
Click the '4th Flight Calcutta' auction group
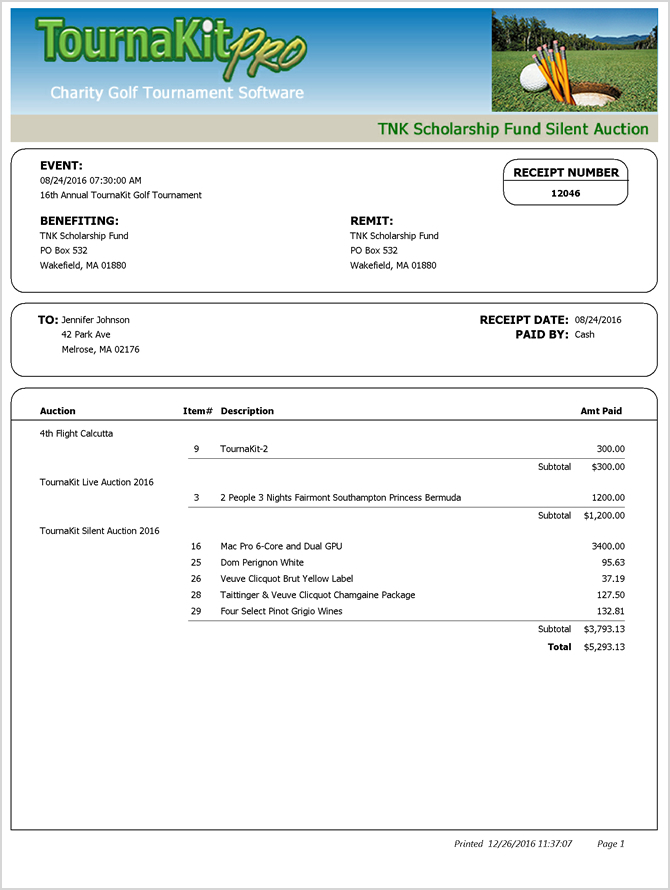76,434
